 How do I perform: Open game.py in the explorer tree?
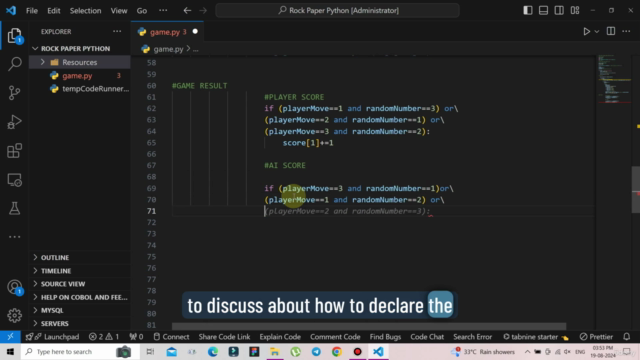click(80, 76)
